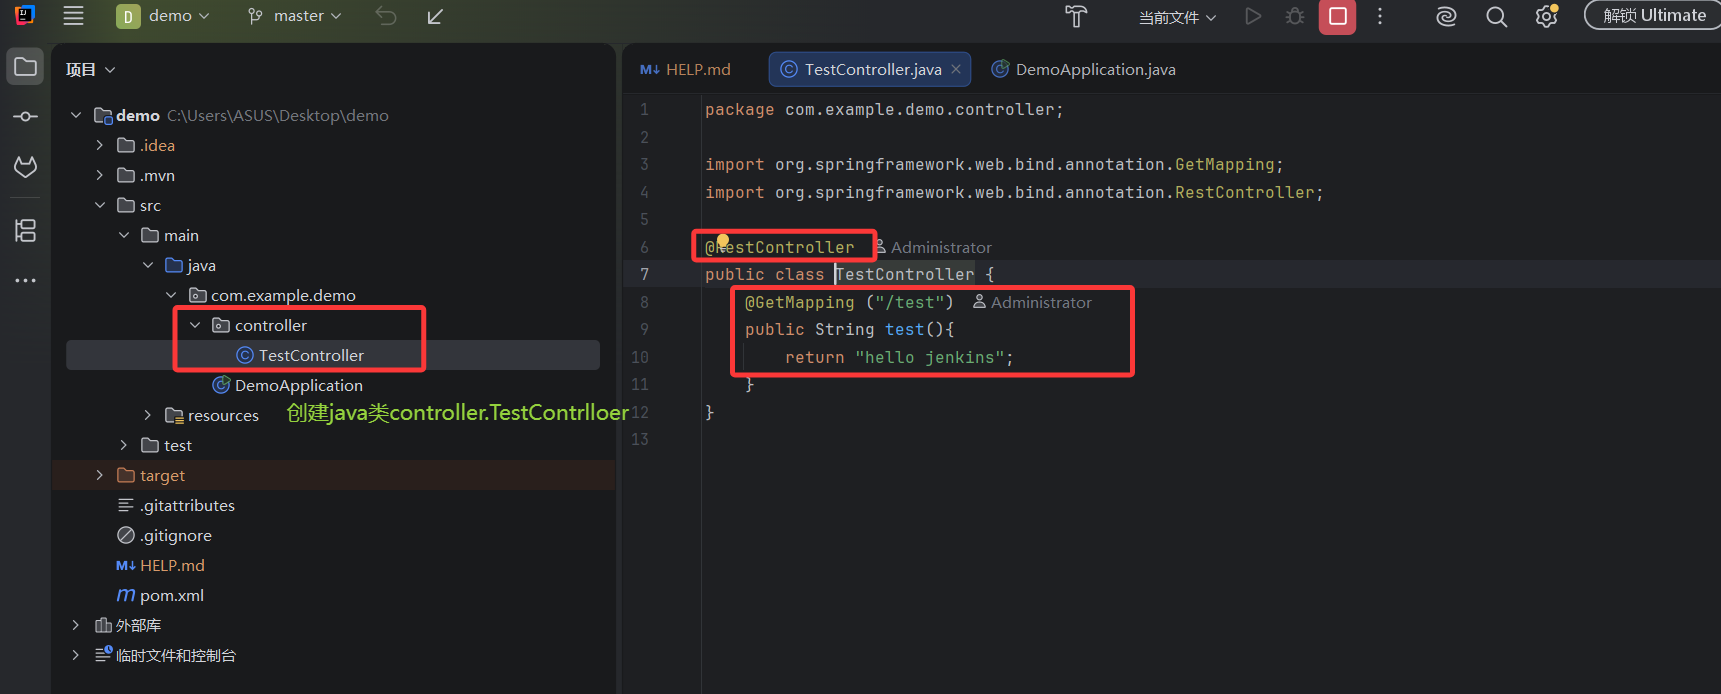Open the 项目 view dropdown
Image resolution: width=1721 pixels, height=694 pixels.
(x=90, y=69)
